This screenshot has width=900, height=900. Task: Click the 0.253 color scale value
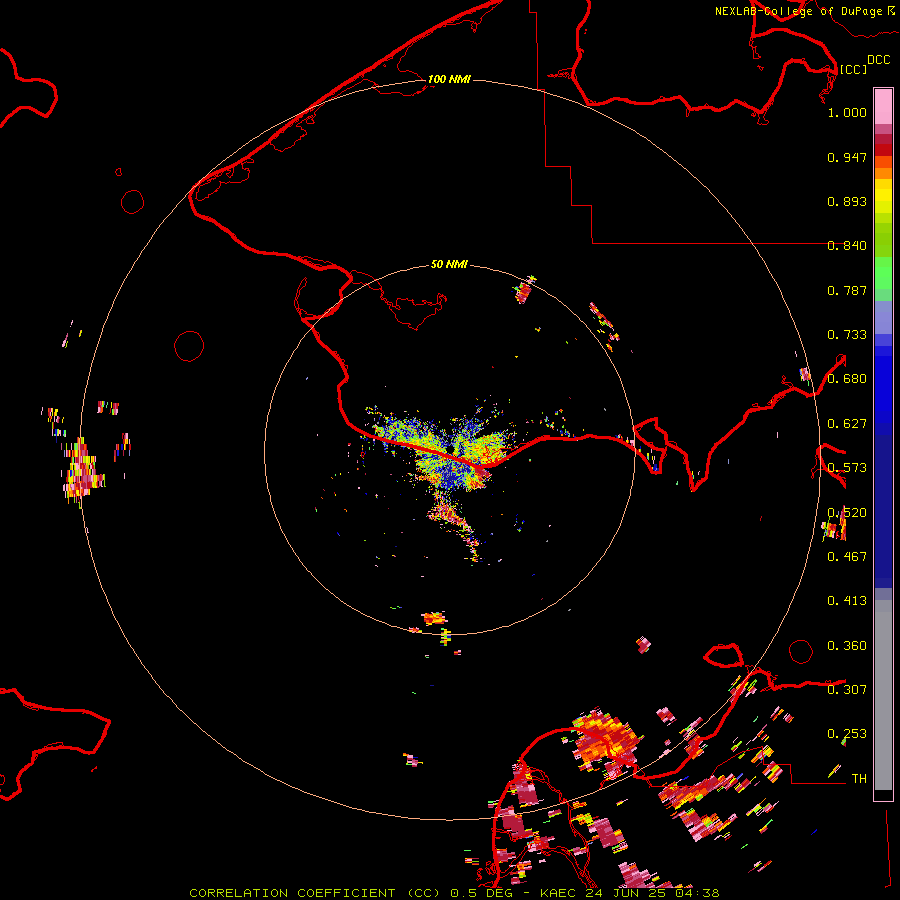click(x=847, y=734)
